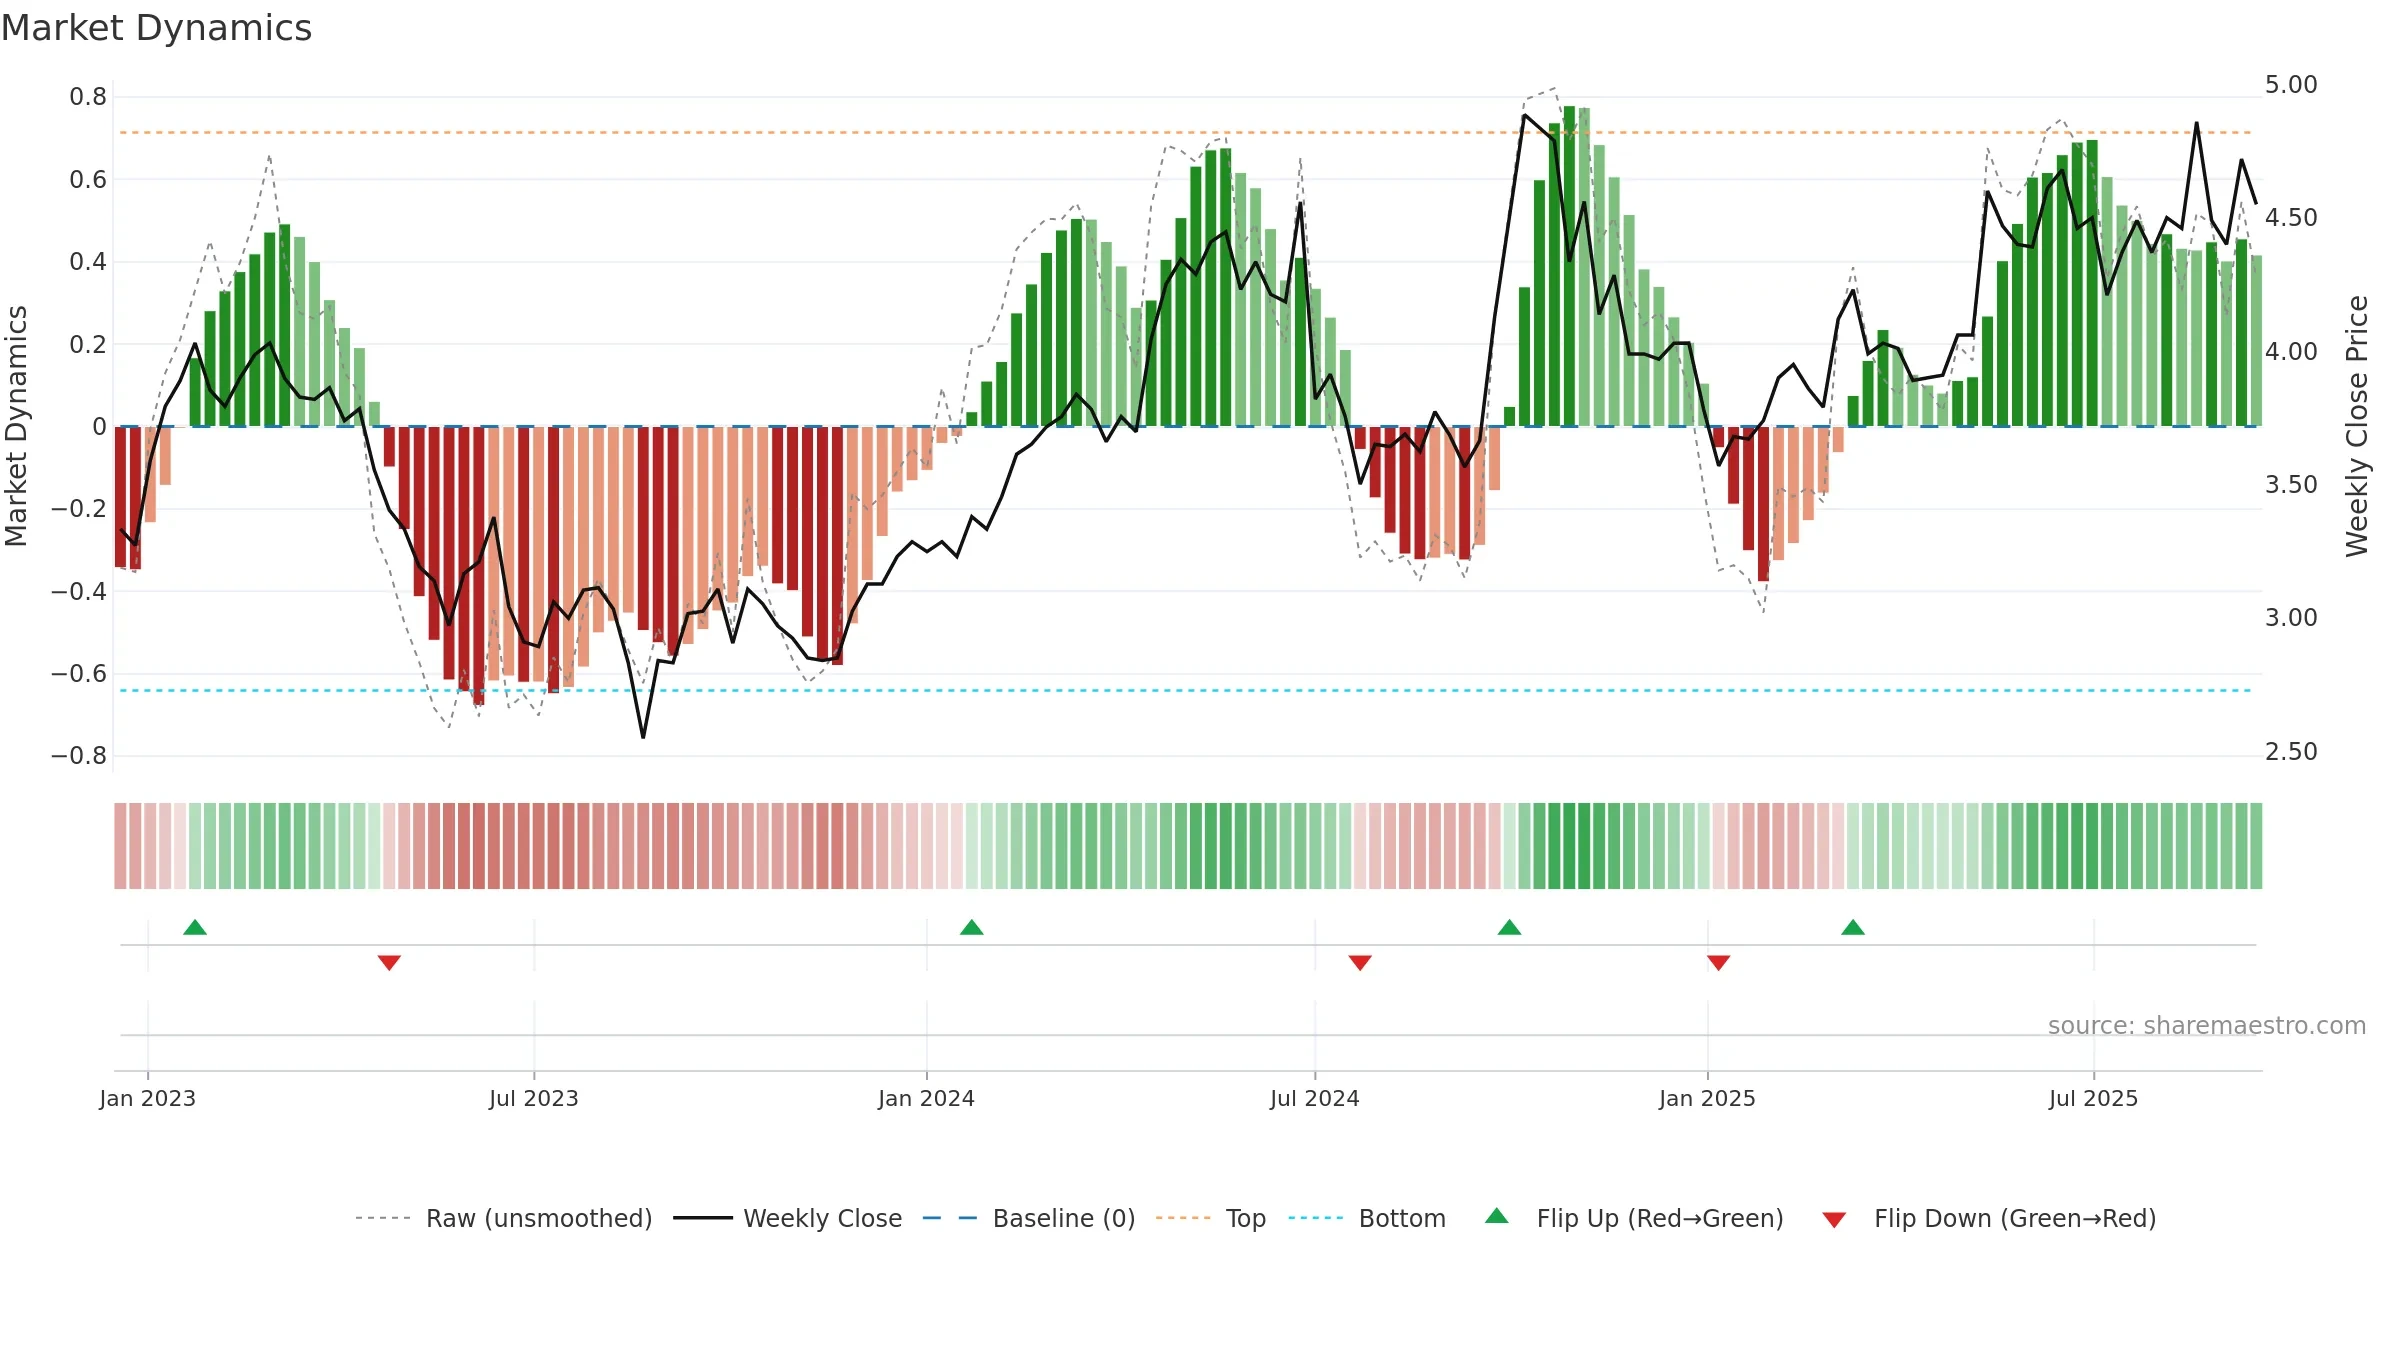
Task: Click the Jul 2024 x-axis label
Action: (1315, 1098)
